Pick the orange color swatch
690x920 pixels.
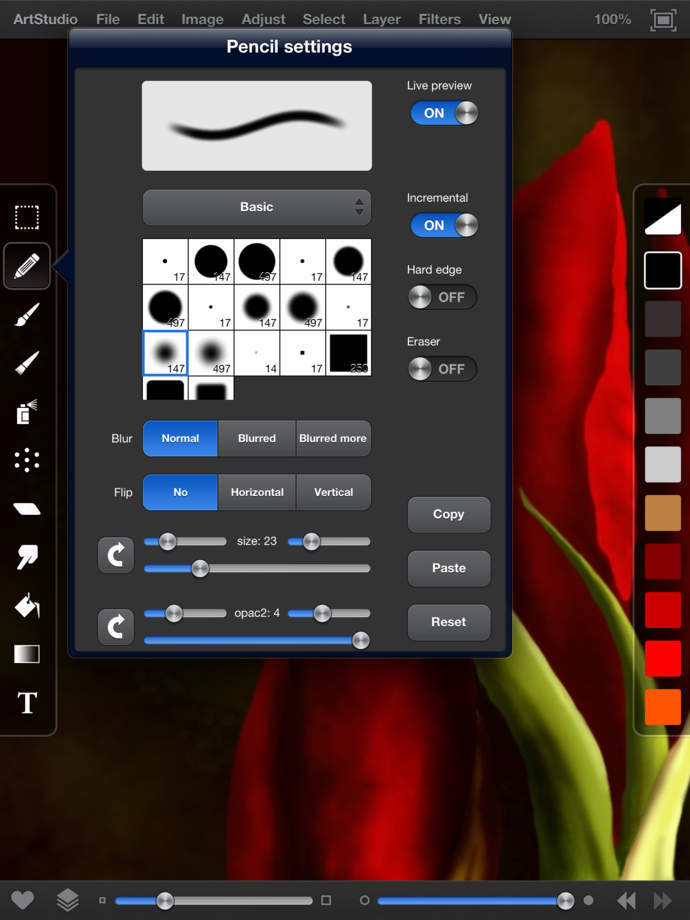pyautogui.click(x=663, y=707)
